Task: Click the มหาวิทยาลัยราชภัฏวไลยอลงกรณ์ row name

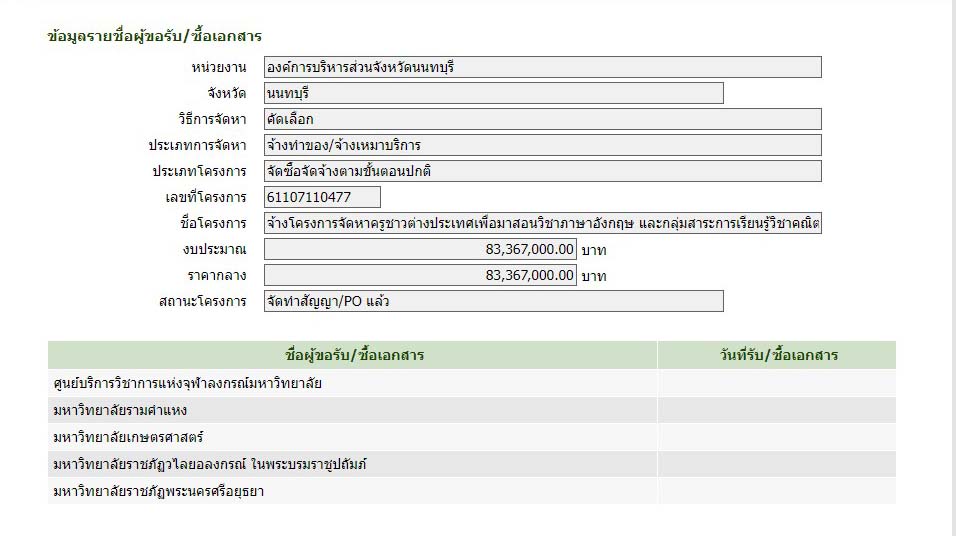Action: point(210,464)
